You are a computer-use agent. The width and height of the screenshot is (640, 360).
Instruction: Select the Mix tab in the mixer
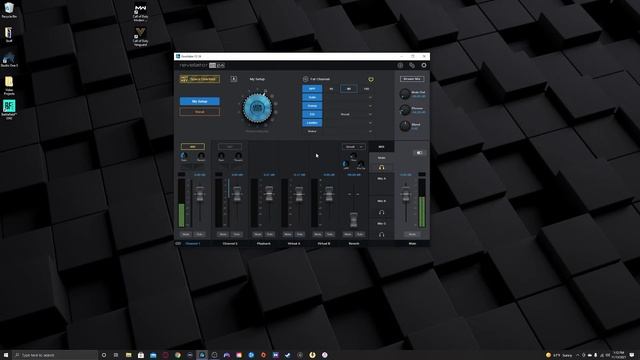[x=381, y=147]
